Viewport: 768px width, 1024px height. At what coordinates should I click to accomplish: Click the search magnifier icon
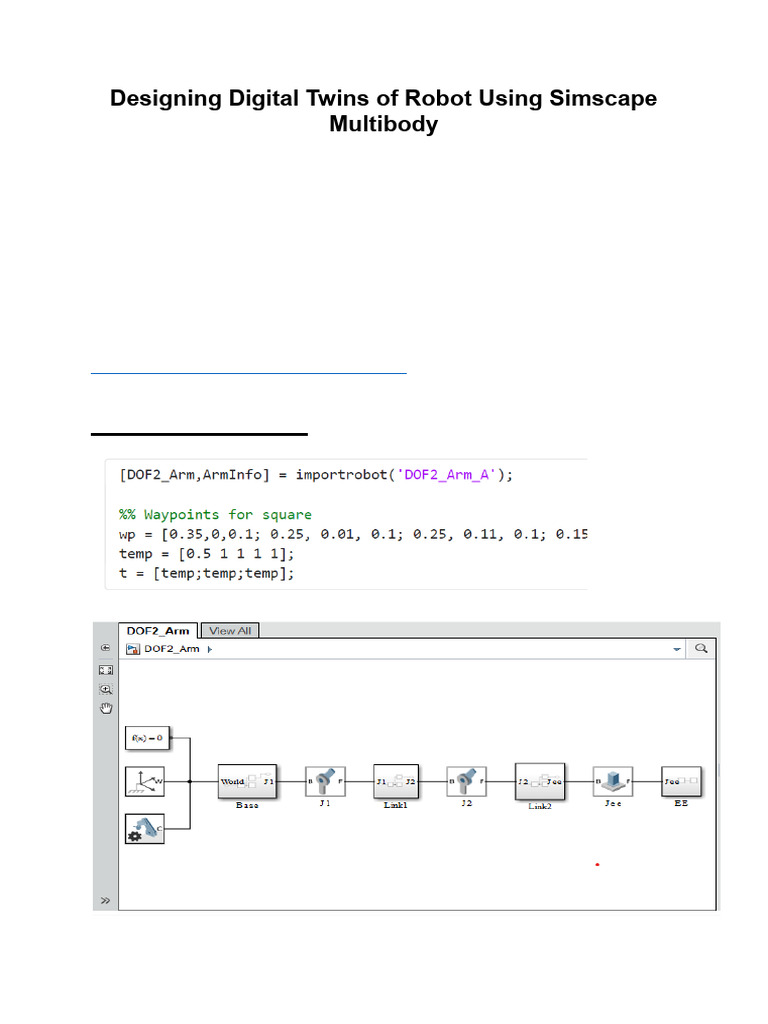coord(701,648)
